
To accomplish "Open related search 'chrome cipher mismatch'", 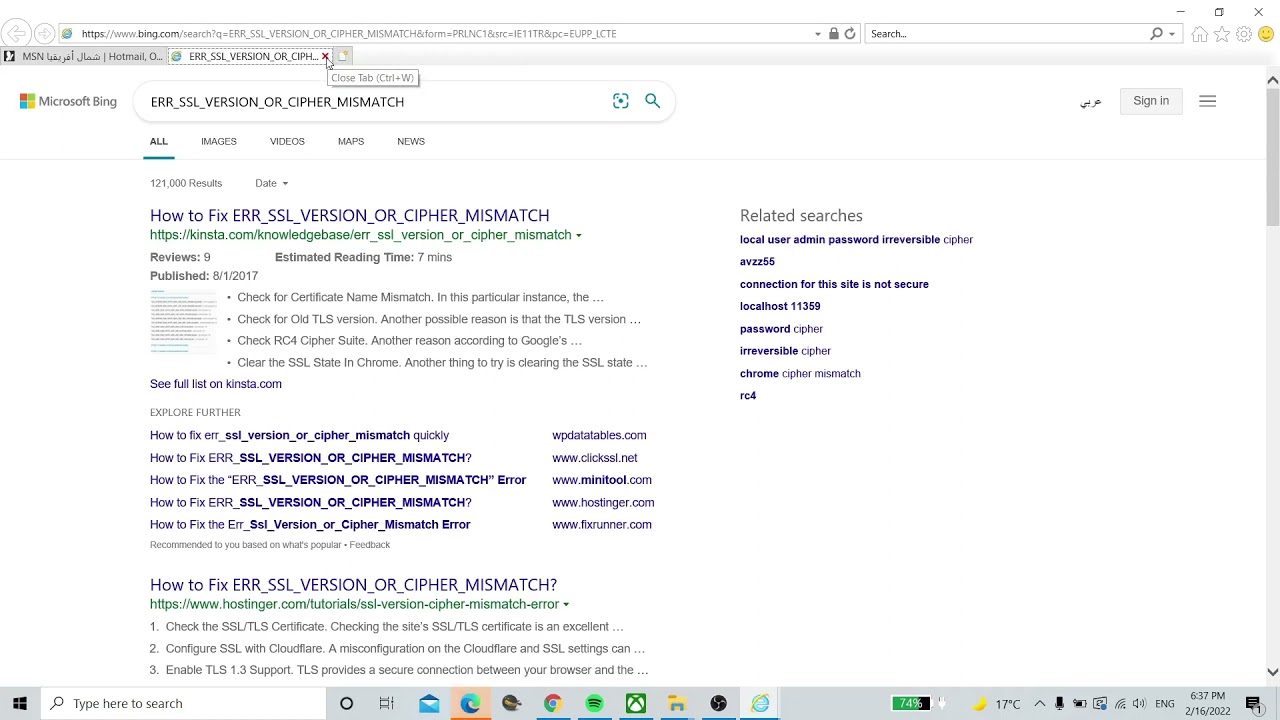I will (800, 373).
